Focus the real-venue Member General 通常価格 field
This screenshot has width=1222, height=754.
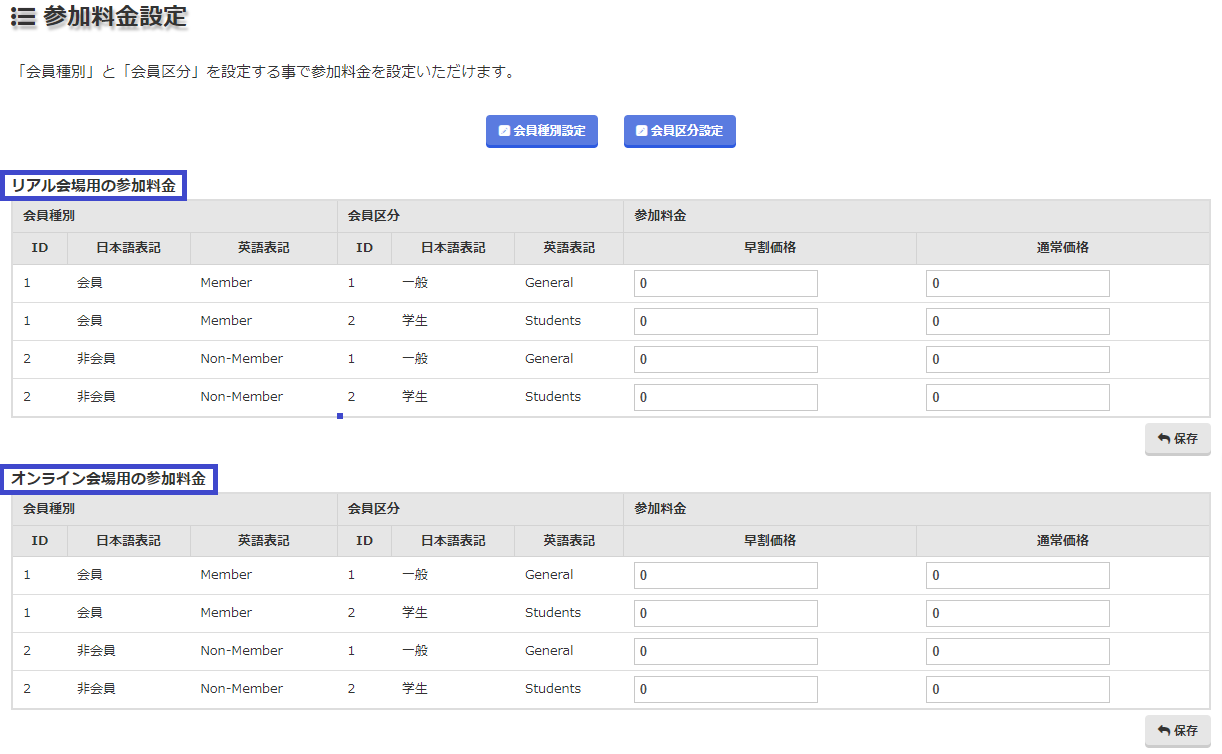coord(1017,284)
